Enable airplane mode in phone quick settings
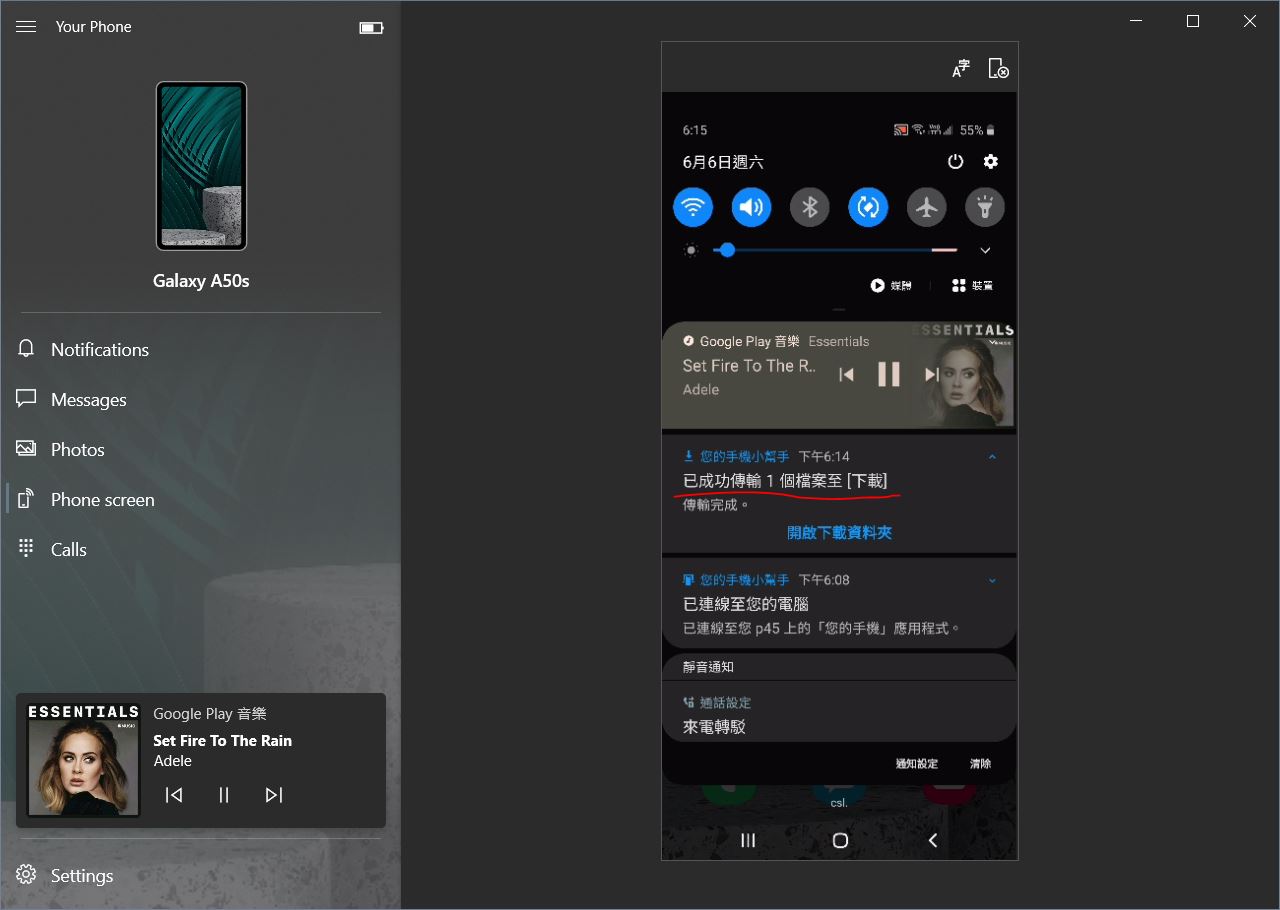Viewport: 1280px width, 910px height. pyautogui.click(x=927, y=207)
